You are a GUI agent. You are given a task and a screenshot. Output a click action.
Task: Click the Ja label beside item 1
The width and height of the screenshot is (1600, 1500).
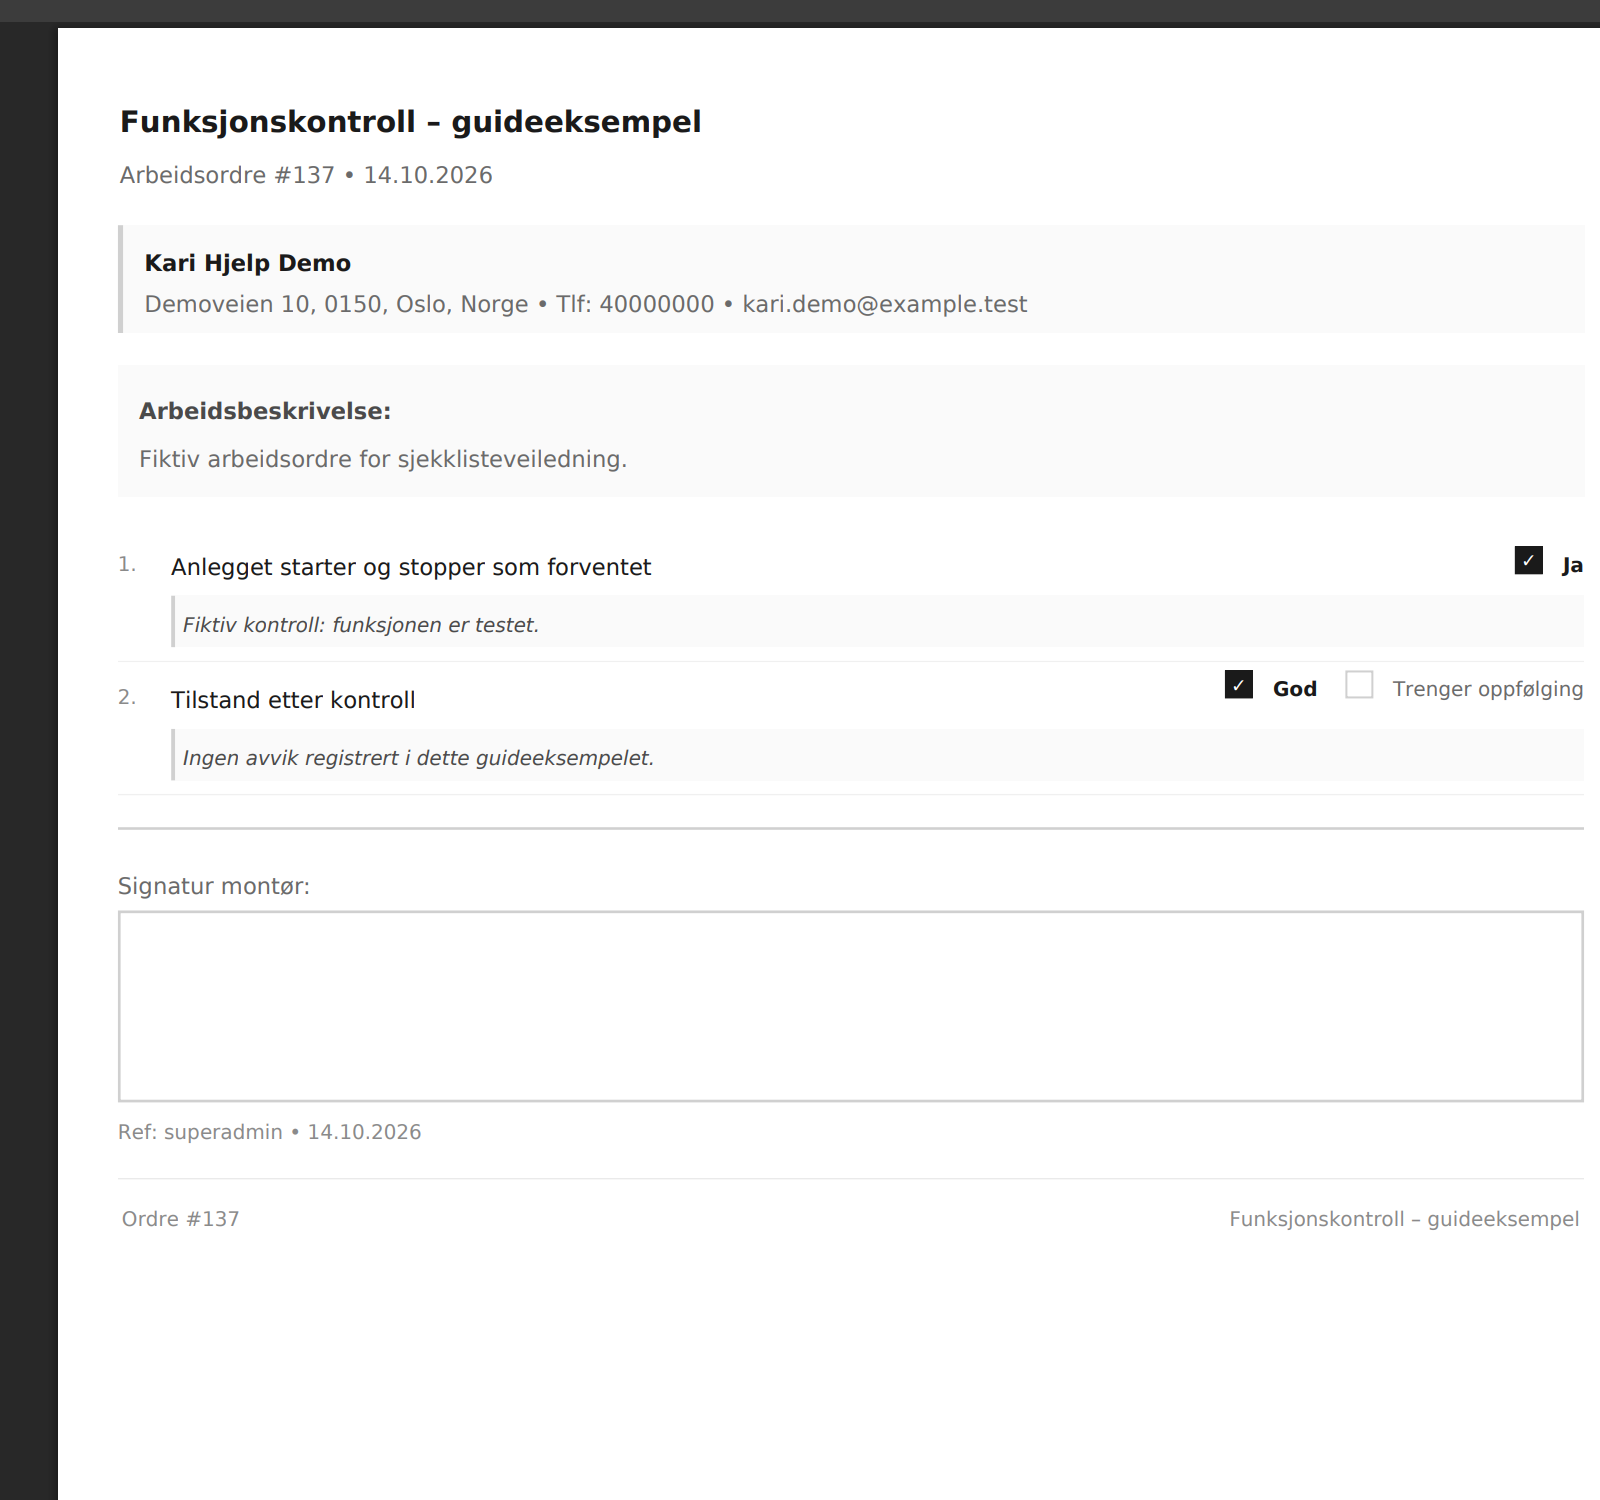(x=1572, y=565)
